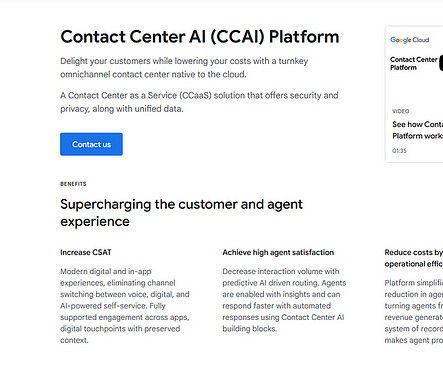Screen dimensions: 443x370
Task: Click the 'Contact Center AI (CCAI) Platform' heading
Action: (200, 37)
